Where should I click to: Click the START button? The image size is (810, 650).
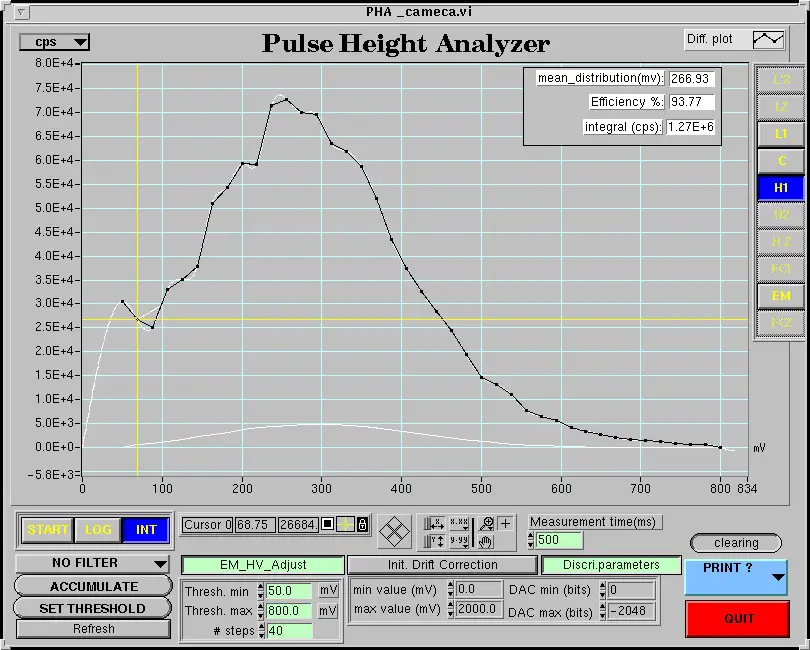coord(48,530)
